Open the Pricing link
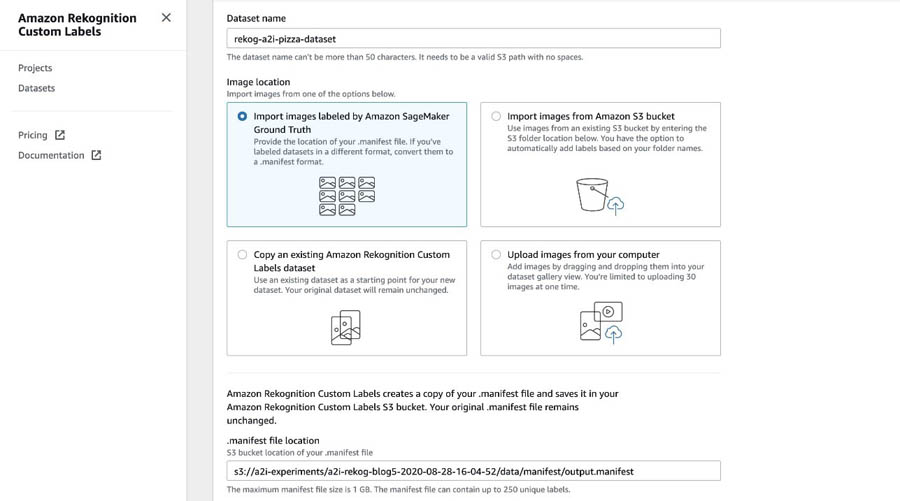The height and width of the screenshot is (501, 900). pyautogui.click(x=33, y=135)
